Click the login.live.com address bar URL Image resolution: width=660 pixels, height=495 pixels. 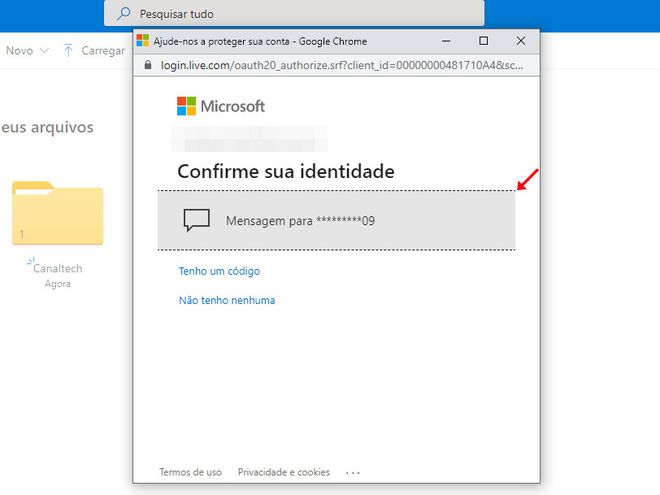[x=341, y=65]
